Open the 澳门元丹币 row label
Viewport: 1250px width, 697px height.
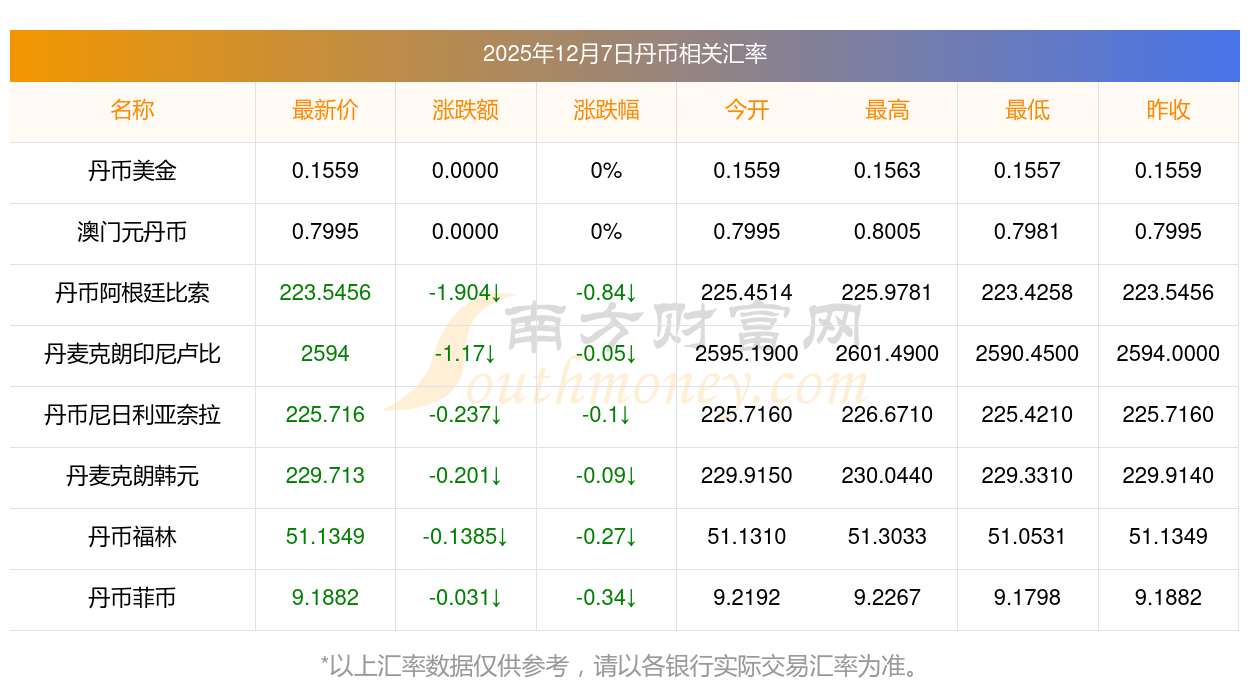click(x=132, y=232)
